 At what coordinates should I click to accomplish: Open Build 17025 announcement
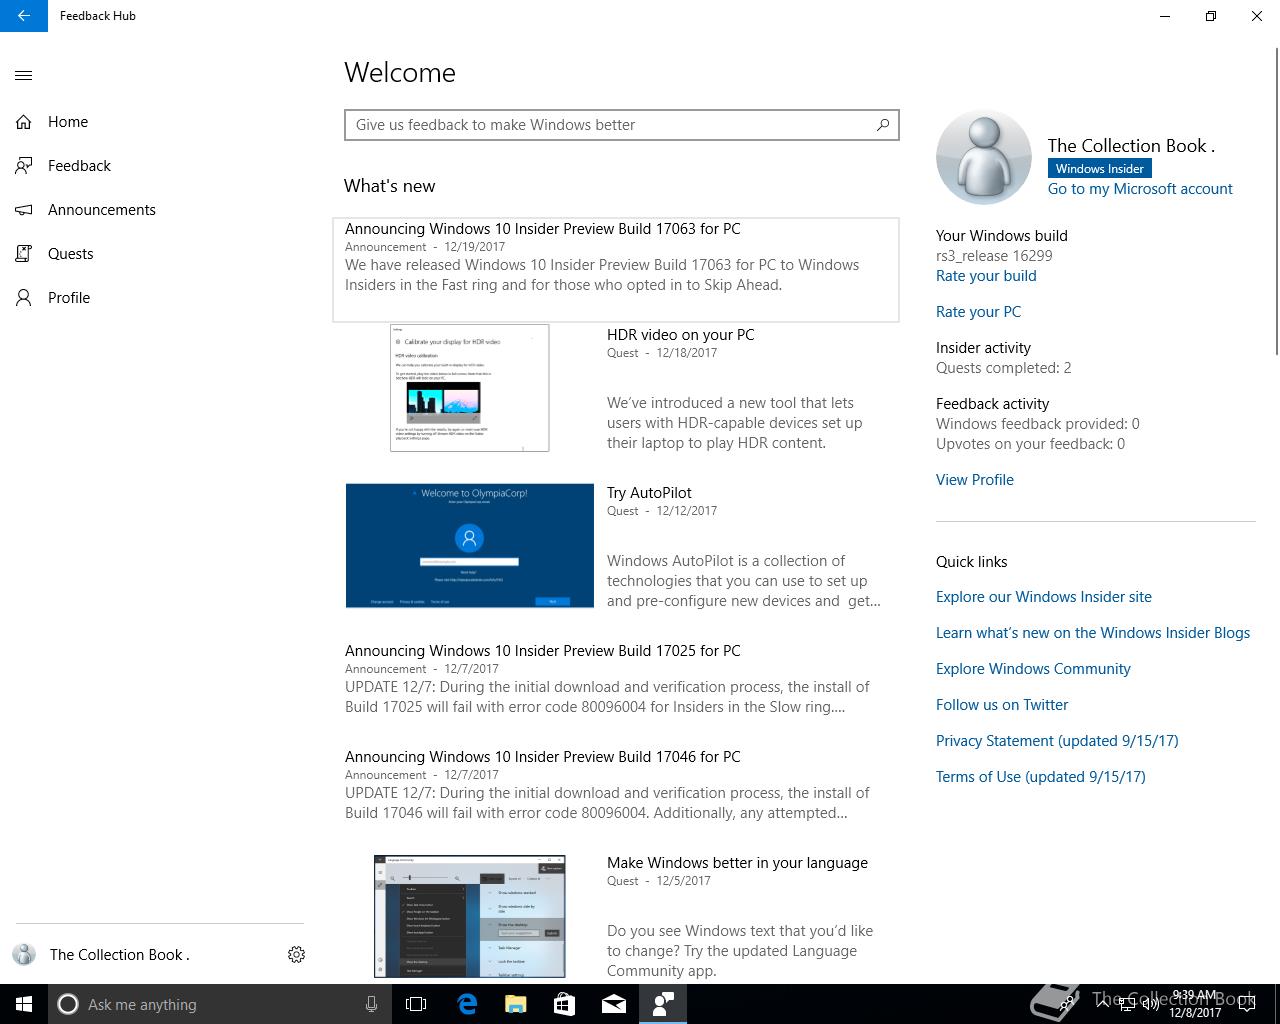pos(616,679)
